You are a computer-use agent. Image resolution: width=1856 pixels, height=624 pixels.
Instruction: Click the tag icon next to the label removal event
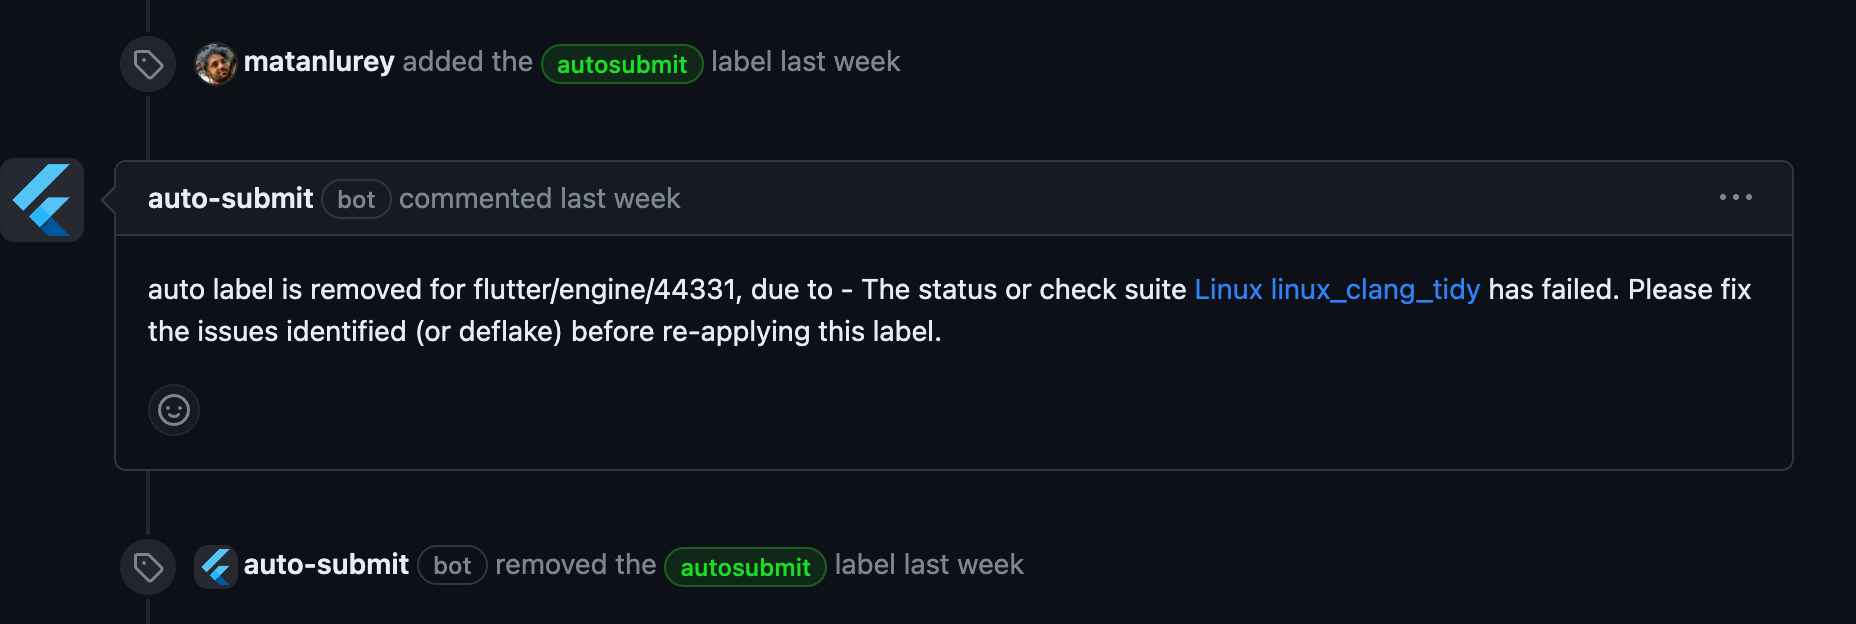point(148,566)
